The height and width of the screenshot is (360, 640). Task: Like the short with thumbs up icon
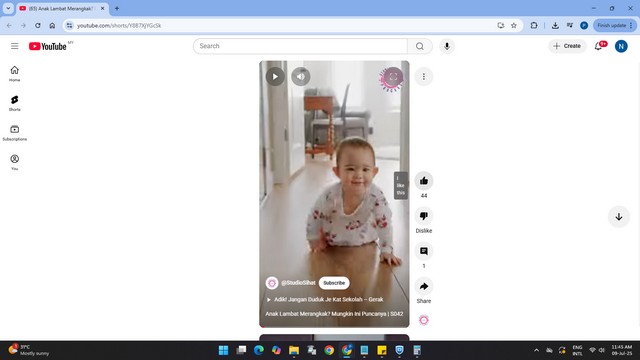tap(424, 181)
